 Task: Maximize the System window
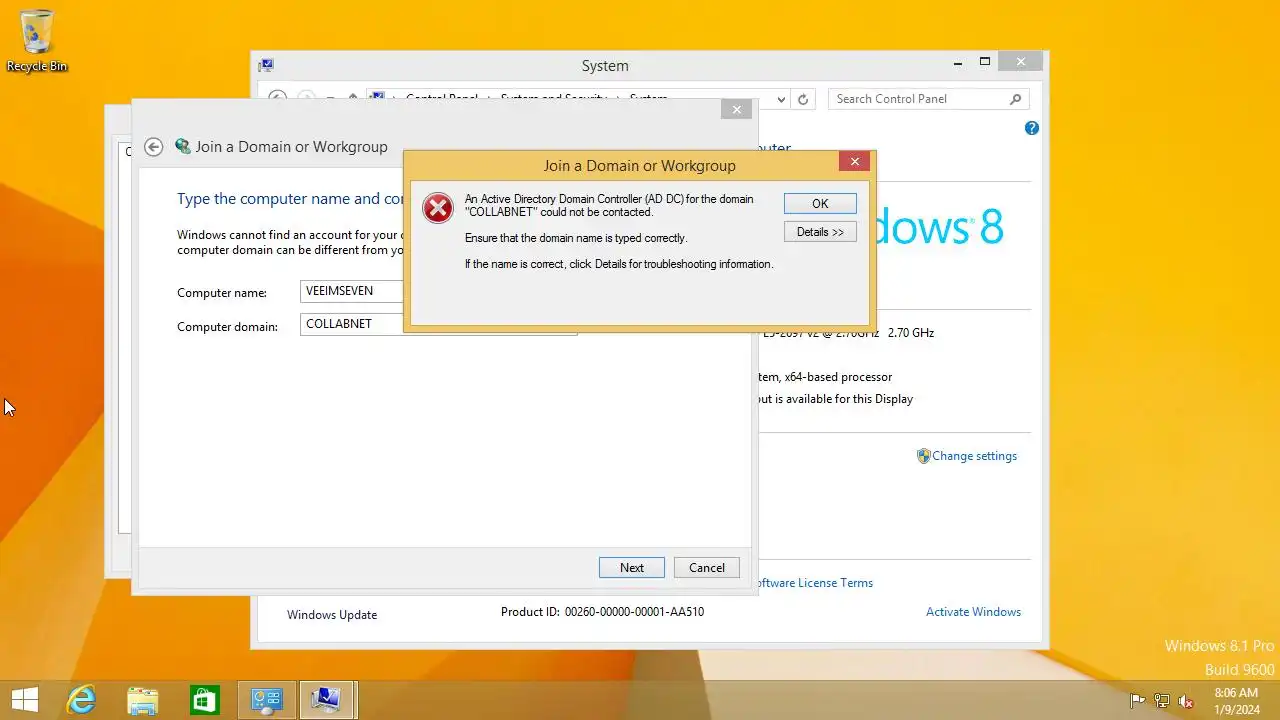984,62
